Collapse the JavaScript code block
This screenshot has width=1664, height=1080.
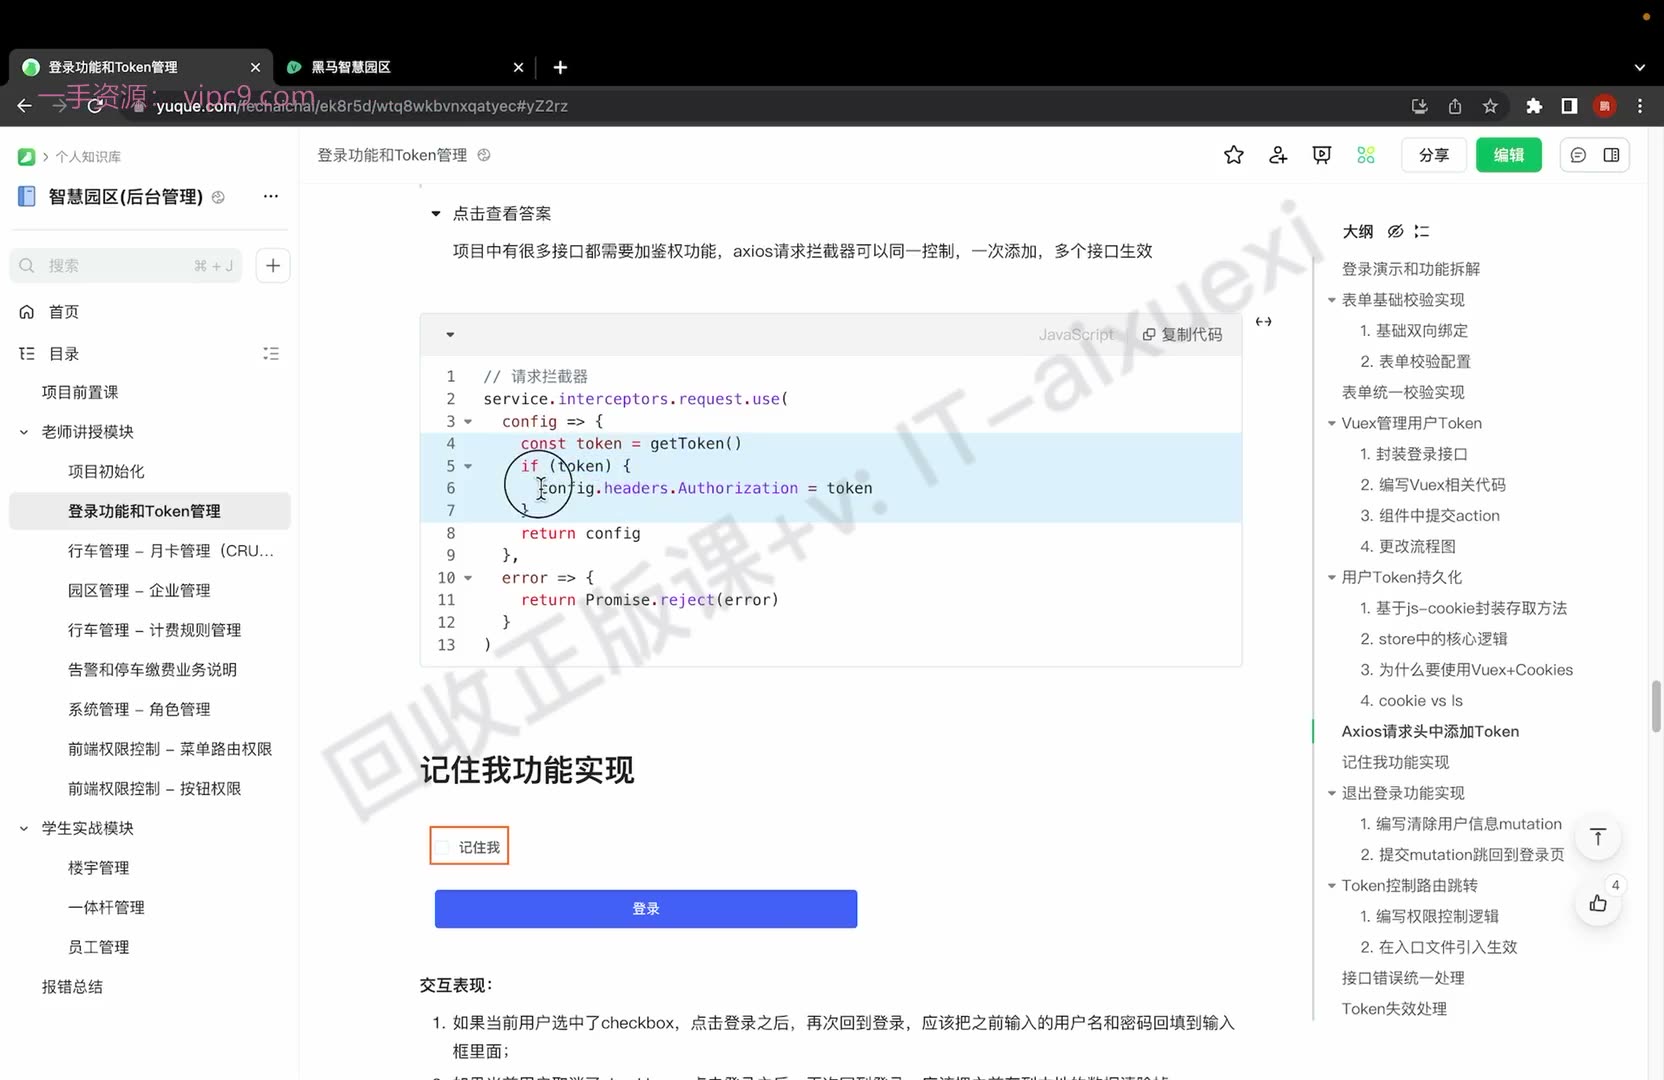click(450, 334)
